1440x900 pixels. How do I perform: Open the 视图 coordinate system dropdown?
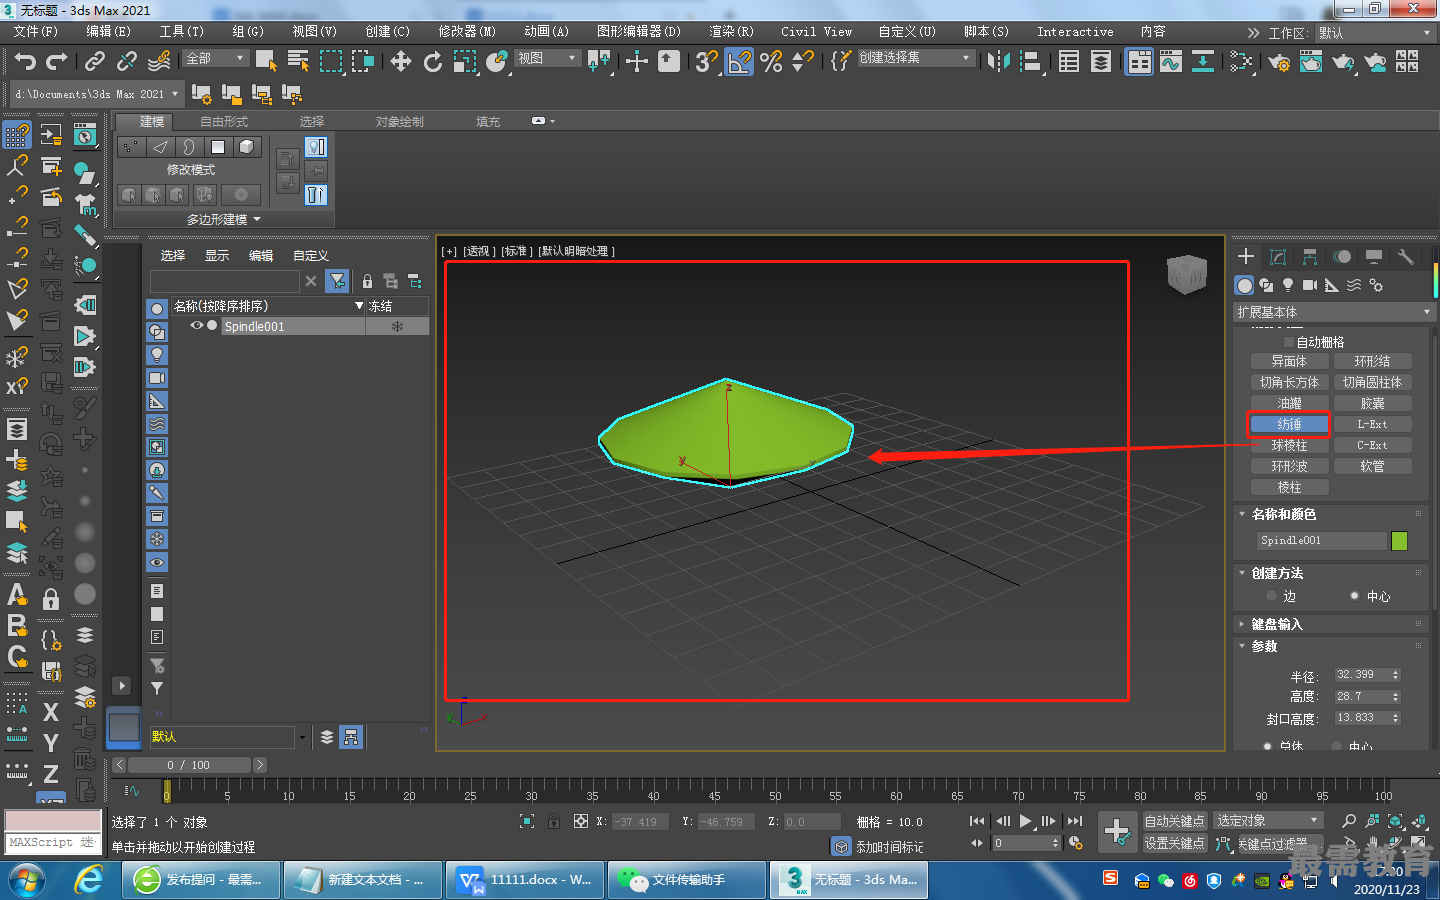[547, 58]
